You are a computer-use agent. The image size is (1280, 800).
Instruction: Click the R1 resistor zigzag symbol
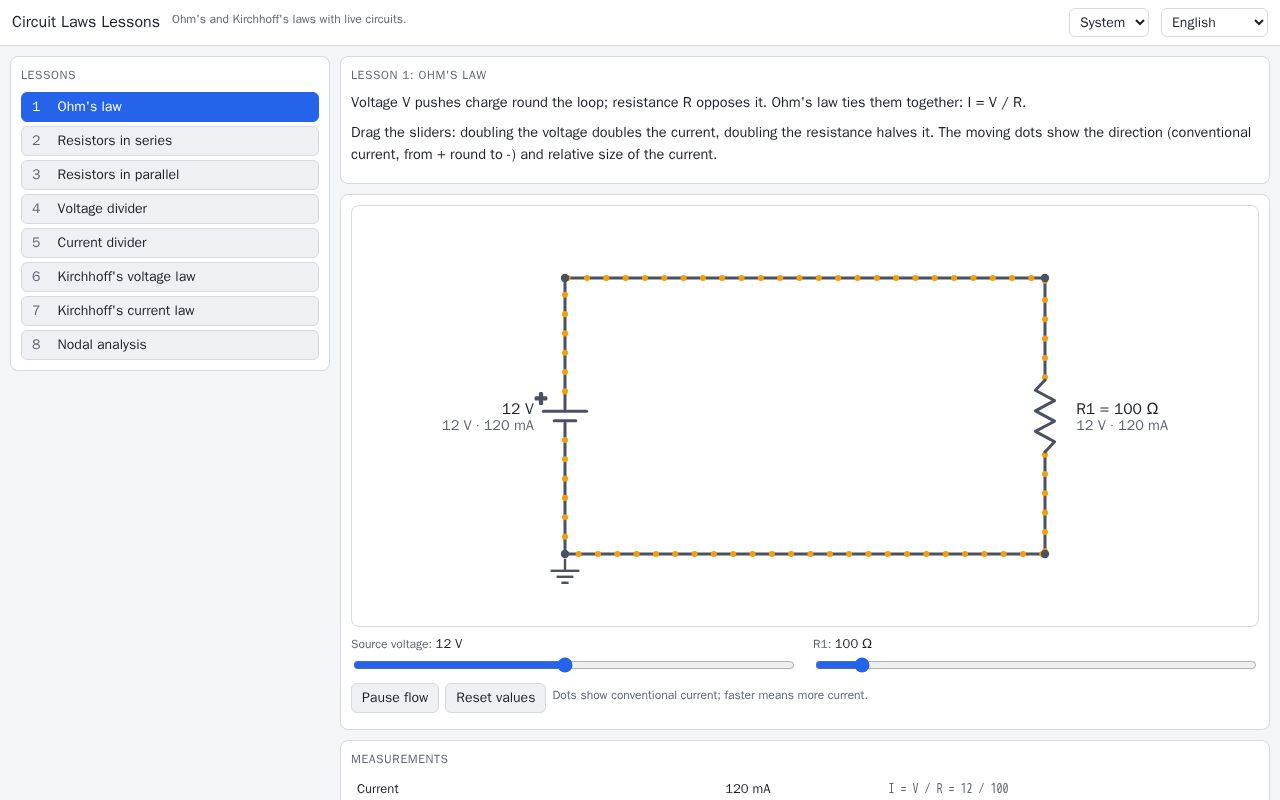pyautogui.click(x=1045, y=416)
